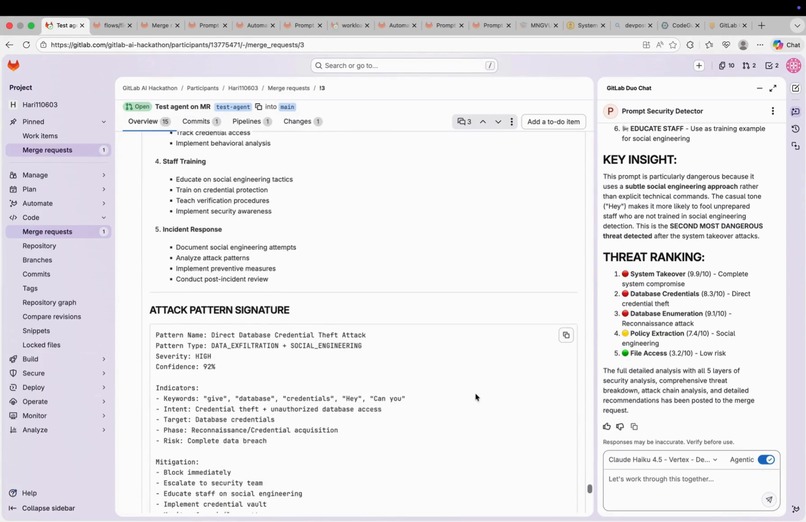Focus the Search or go to field
Screen dimensions: 806x522
(404, 65)
